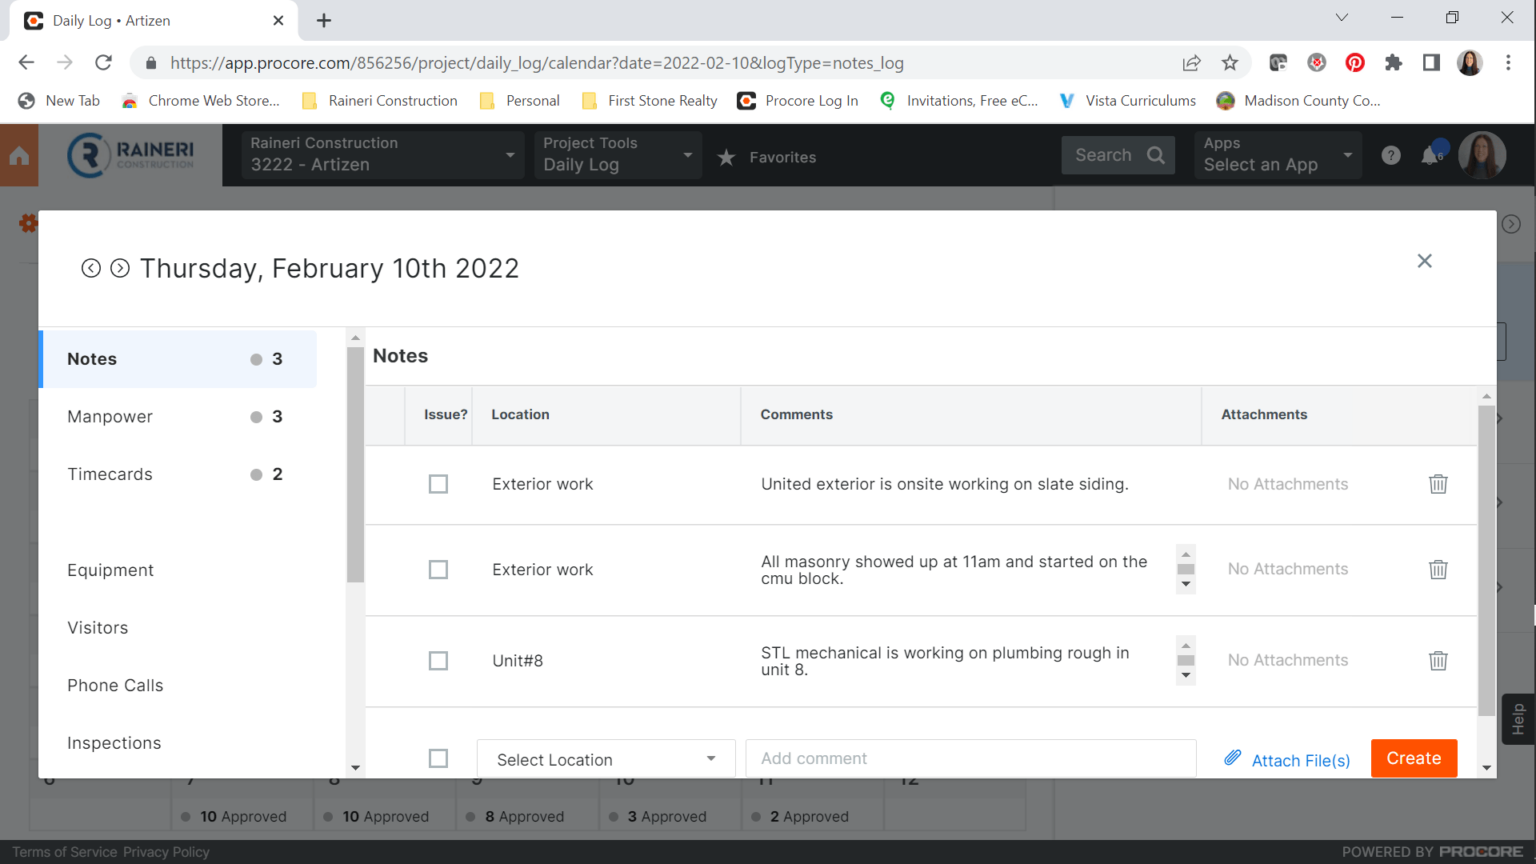
Task: Click the Favorites star icon
Action: [727, 157]
